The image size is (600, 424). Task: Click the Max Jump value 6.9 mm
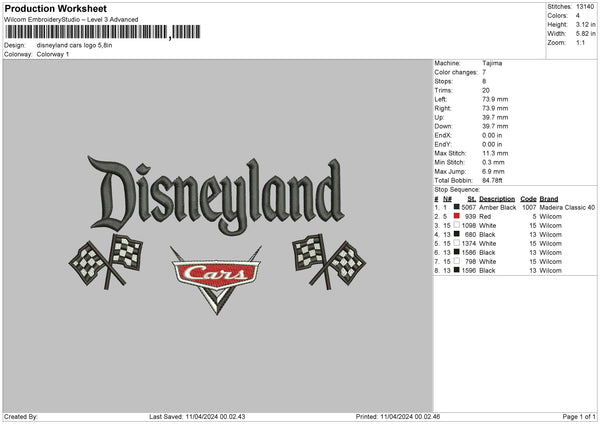coord(493,171)
